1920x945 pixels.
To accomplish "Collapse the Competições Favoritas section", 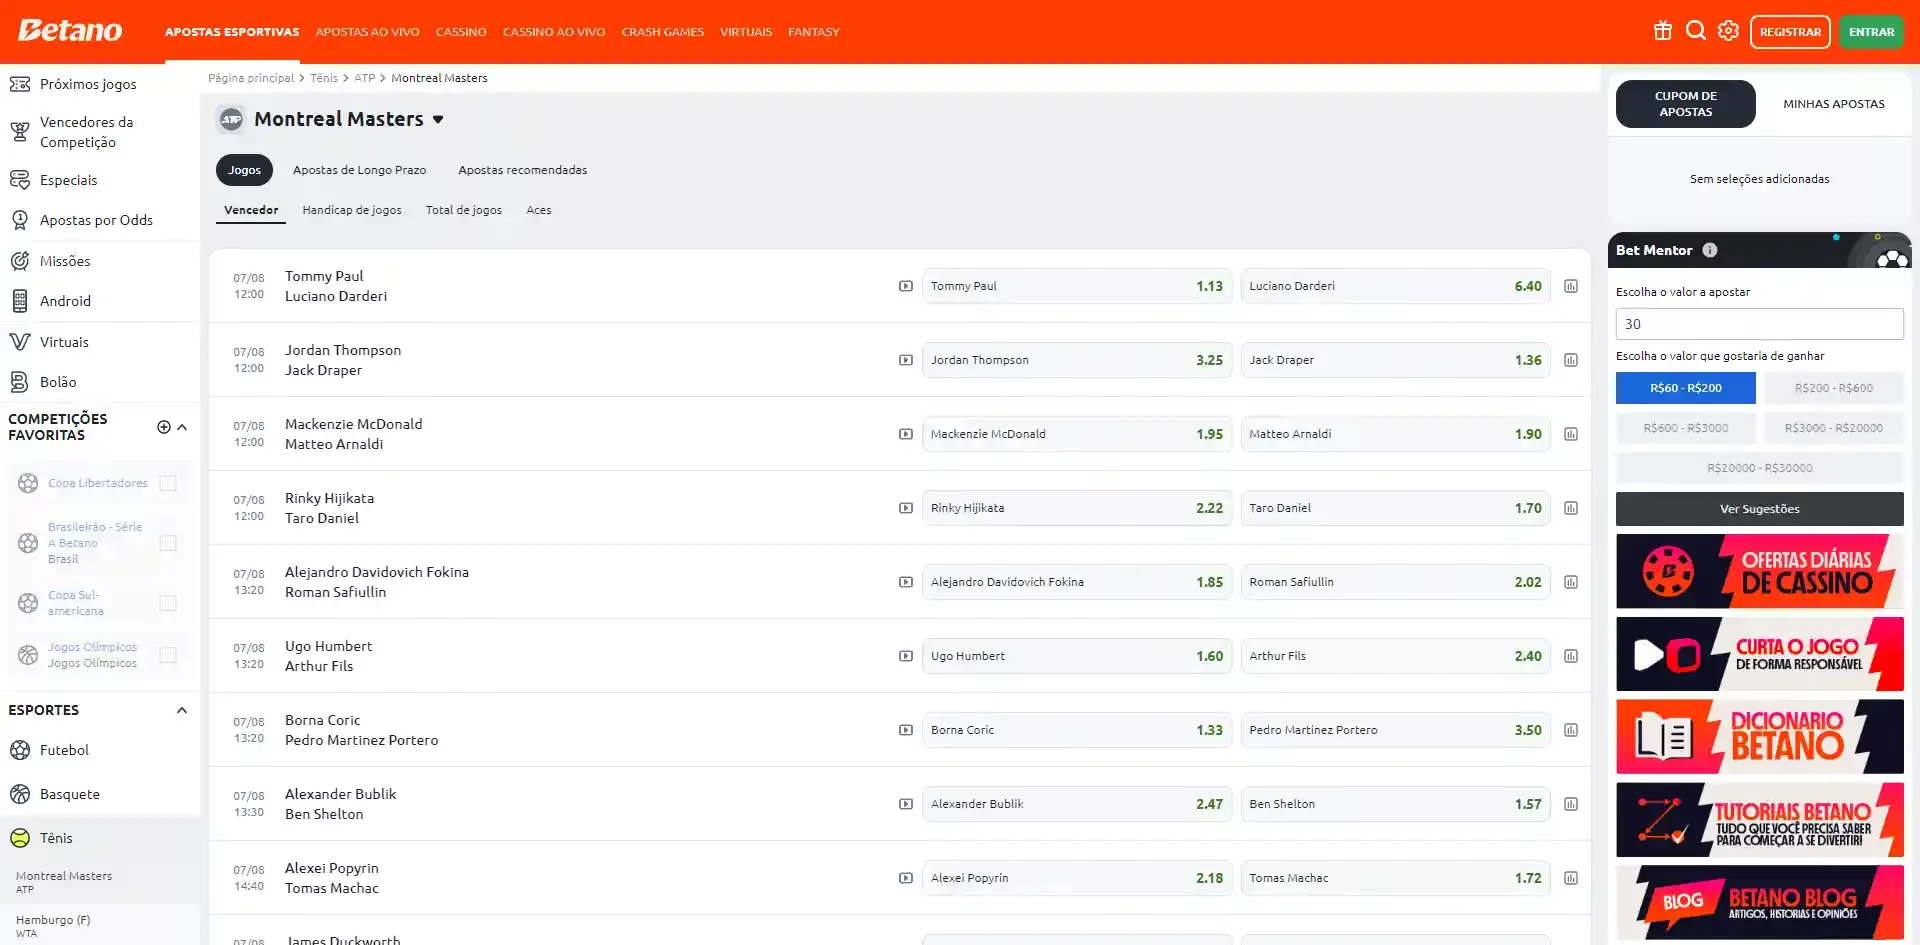I will point(182,427).
